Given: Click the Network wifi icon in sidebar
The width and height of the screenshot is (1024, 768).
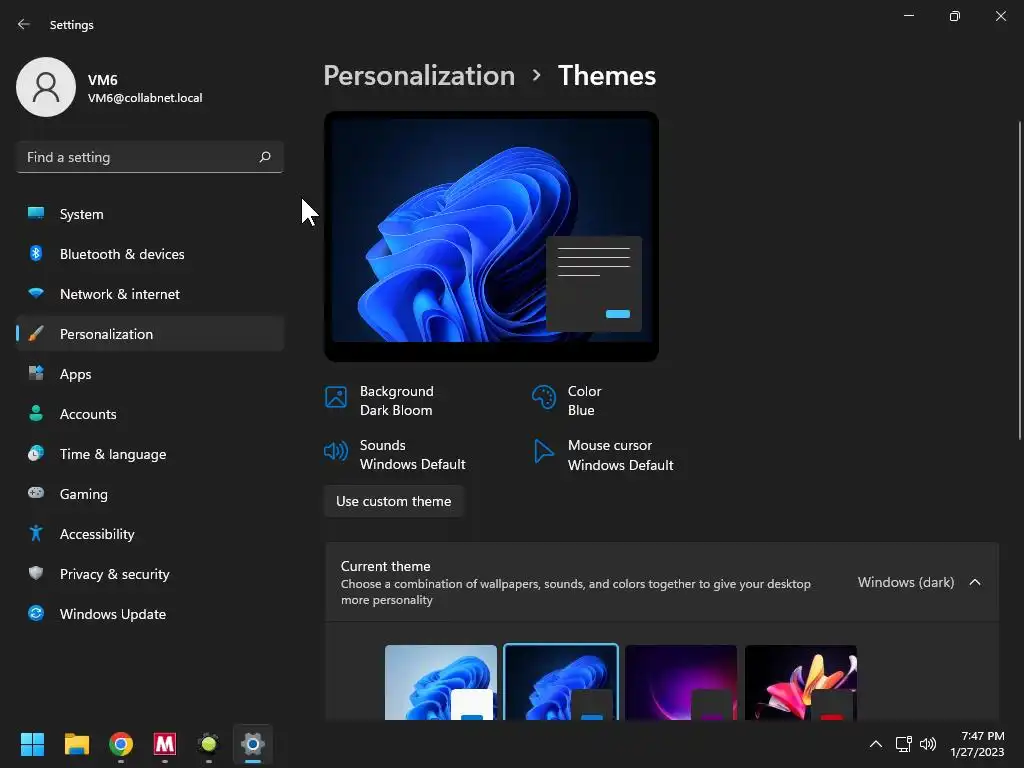Looking at the screenshot, I should coord(36,293).
